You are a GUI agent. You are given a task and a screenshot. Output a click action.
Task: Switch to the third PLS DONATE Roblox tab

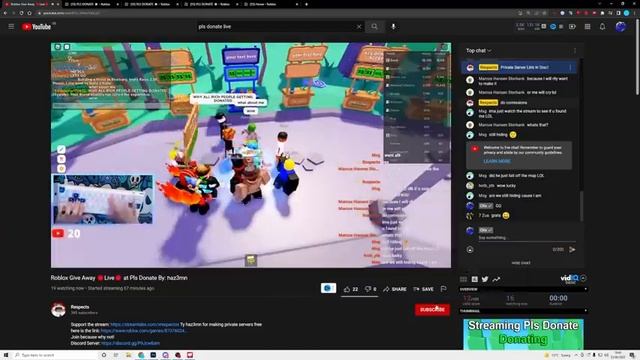[150, 4]
